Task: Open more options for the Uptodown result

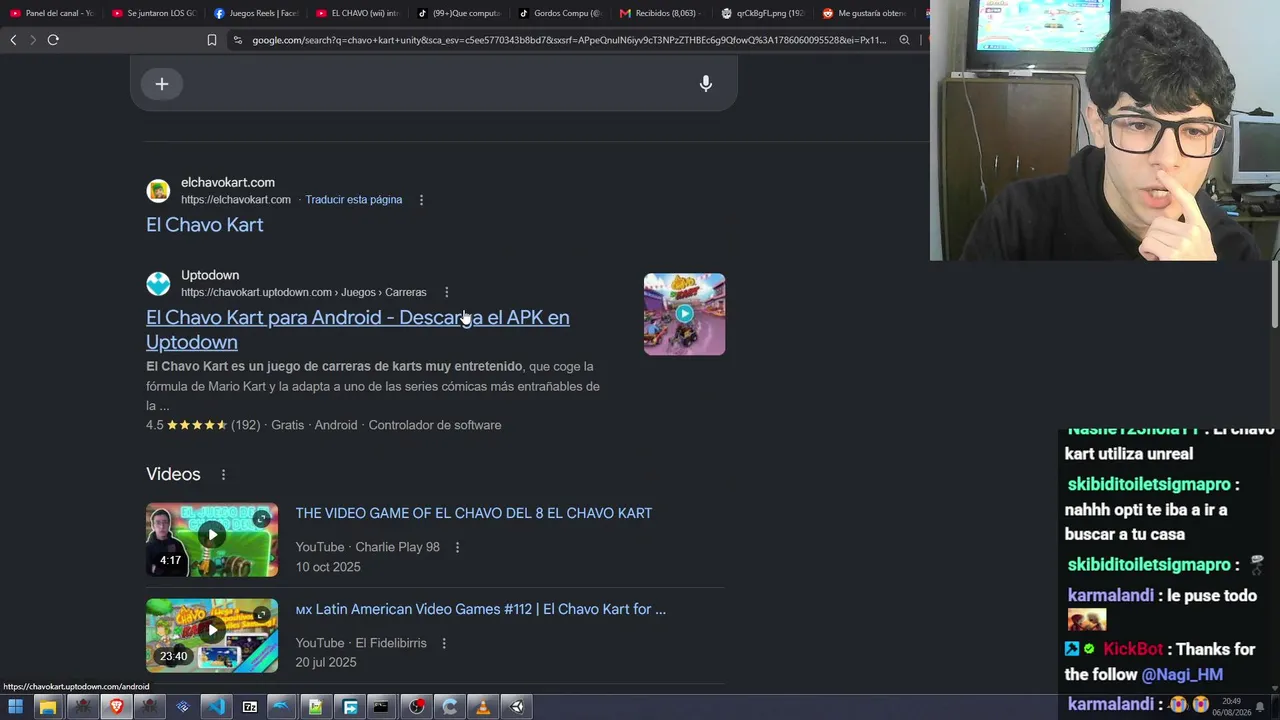Action: (446, 292)
